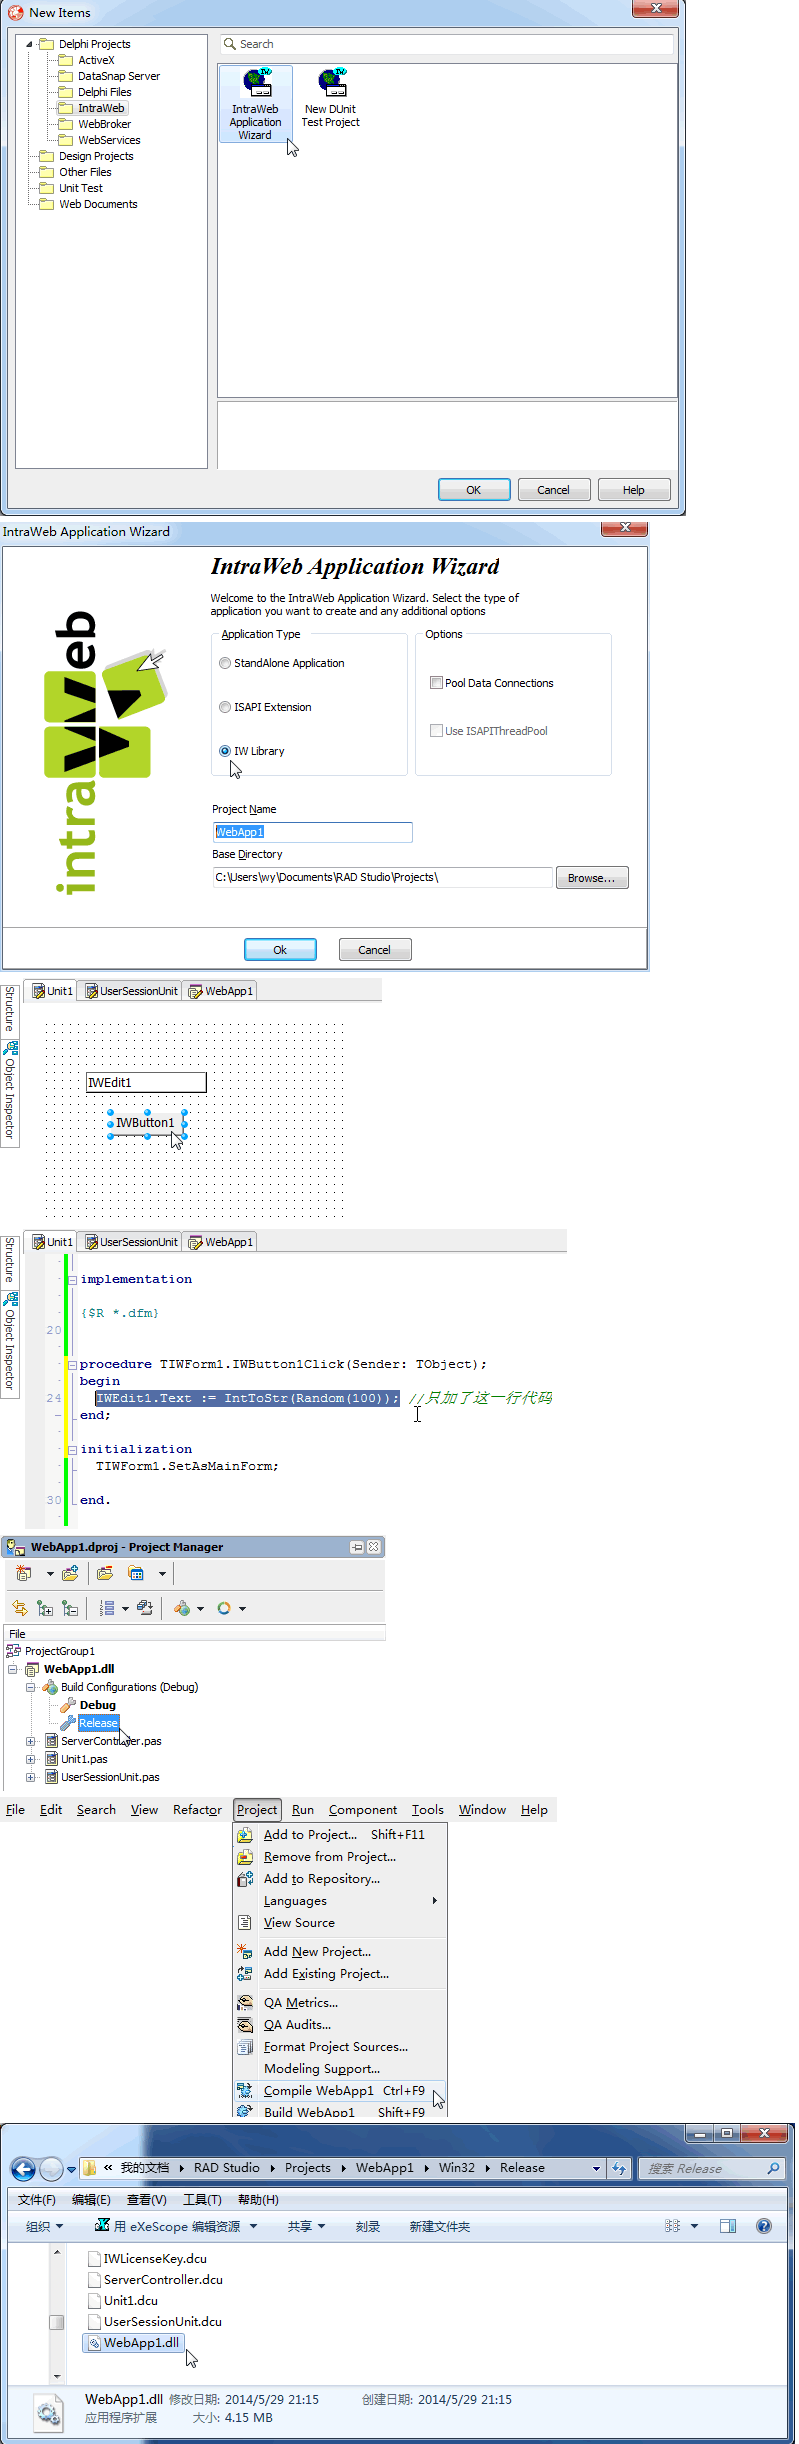This screenshot has width=799, height=2444.
Task: Open the Project menu
Action: tap(257, 1810)
